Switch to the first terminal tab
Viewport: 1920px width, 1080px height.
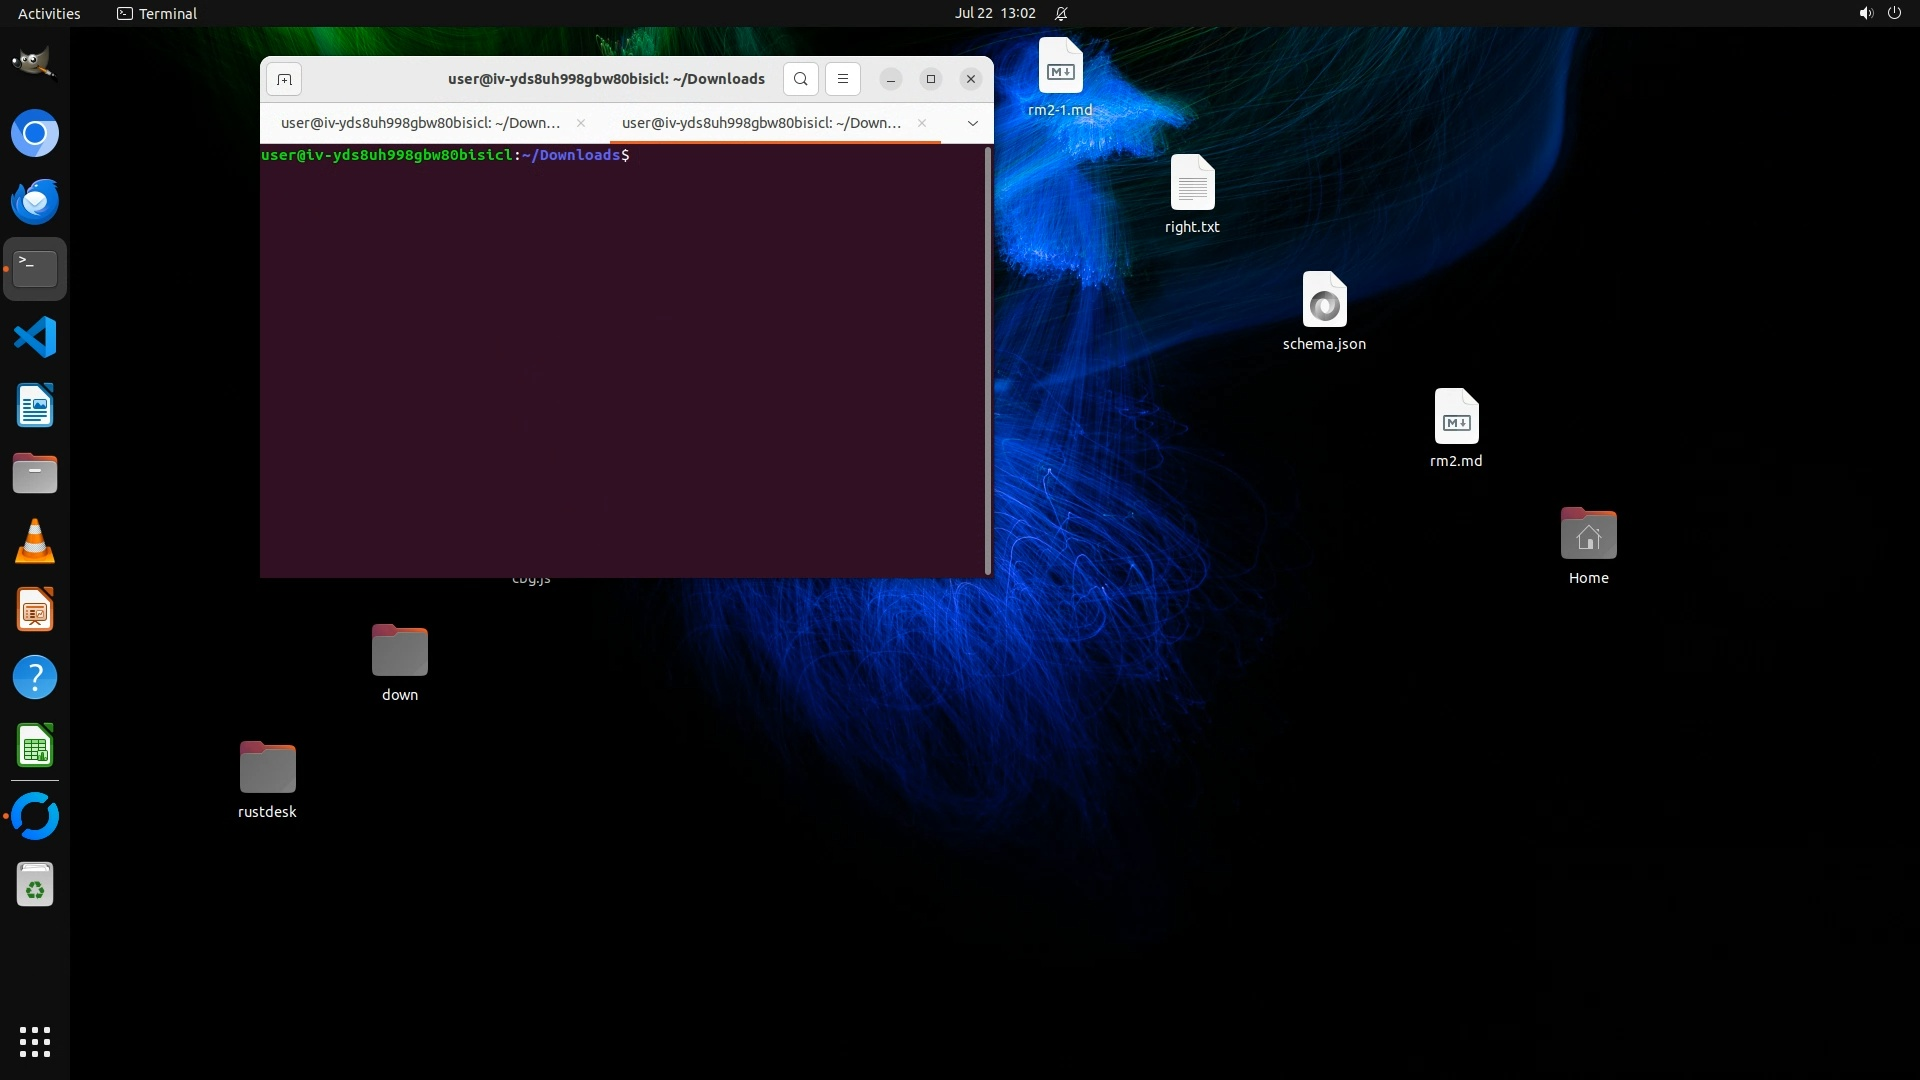(x=420, y=123)
